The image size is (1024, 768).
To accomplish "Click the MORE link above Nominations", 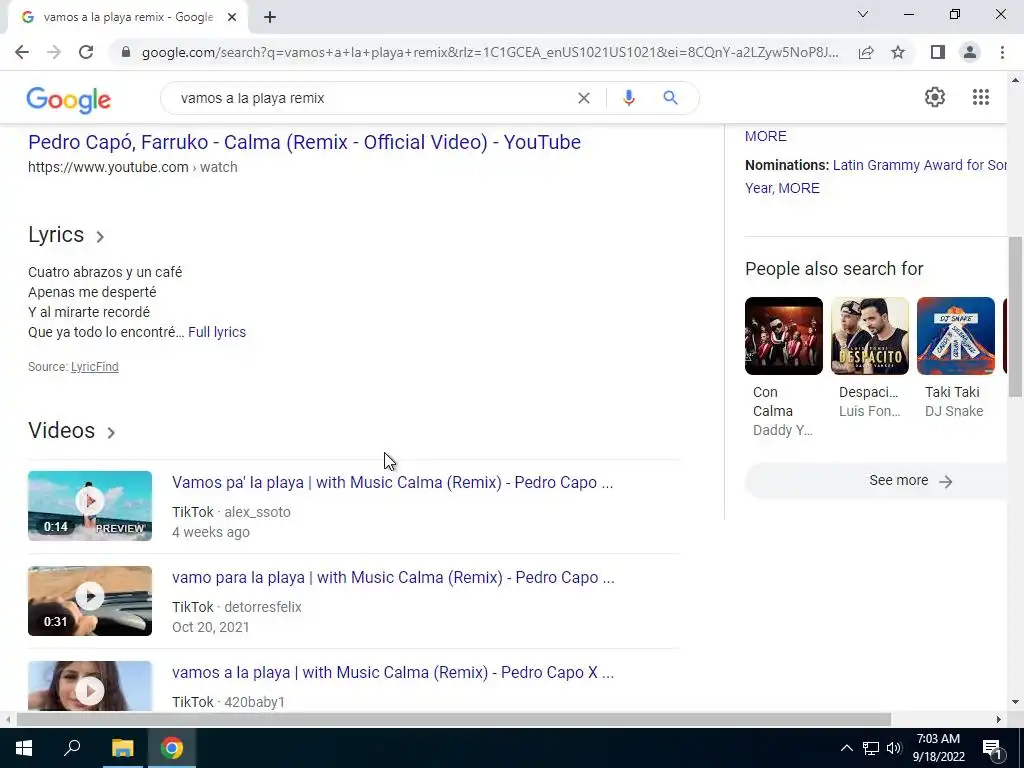I will click(x=765, y=136).
